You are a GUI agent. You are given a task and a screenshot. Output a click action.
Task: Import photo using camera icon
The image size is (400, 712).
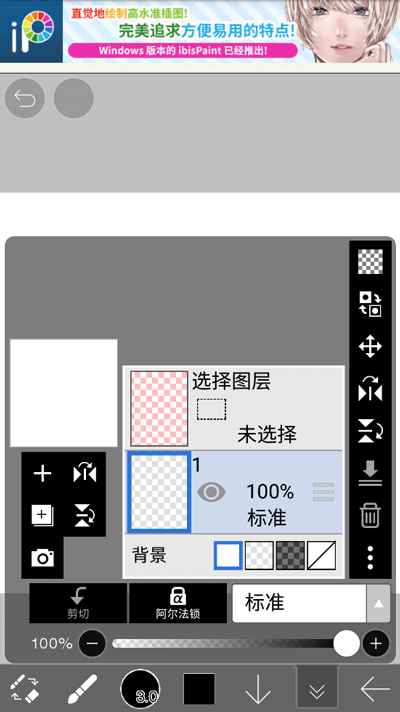[x=43, y=558]
